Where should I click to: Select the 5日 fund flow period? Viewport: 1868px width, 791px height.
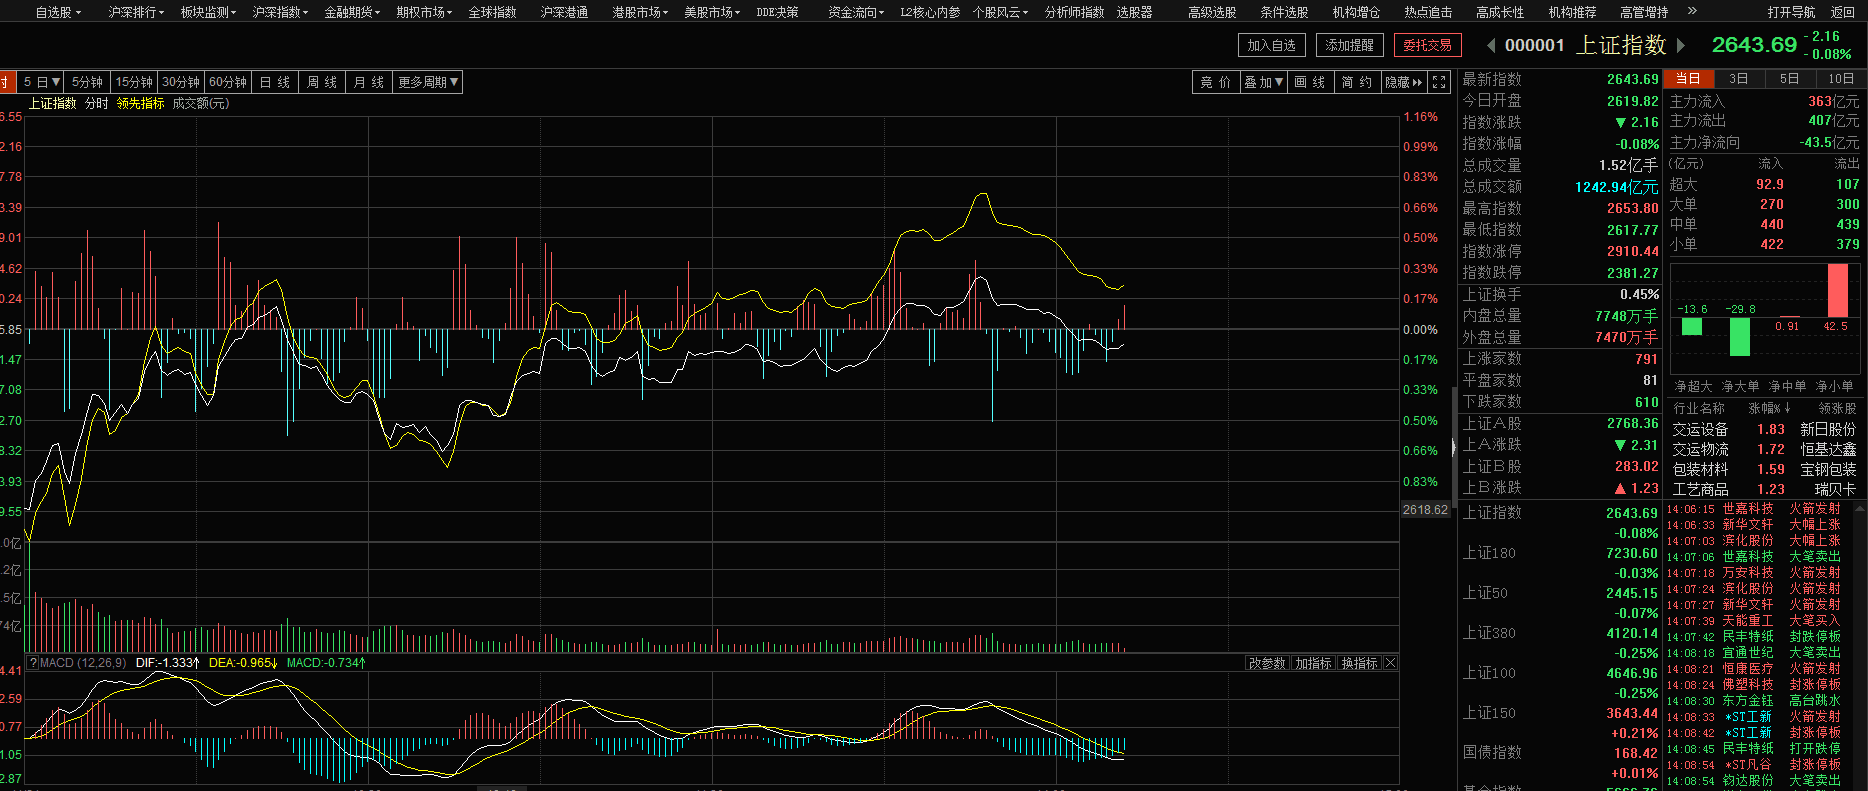coord(1790,78)
